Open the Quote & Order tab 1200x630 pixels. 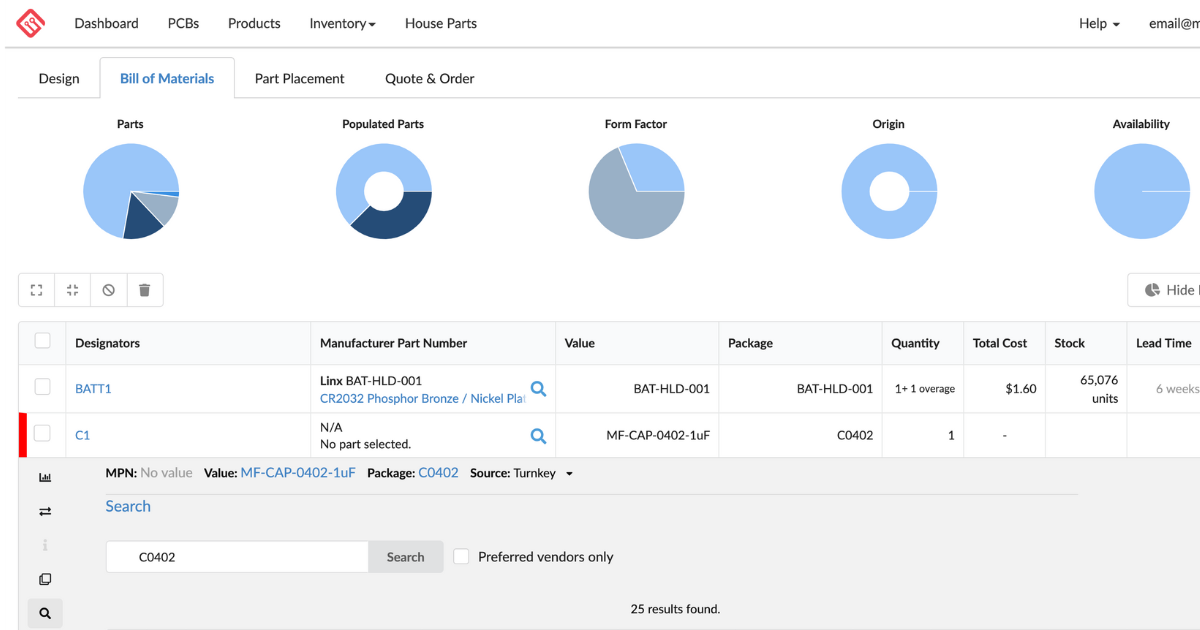[430, 79]
